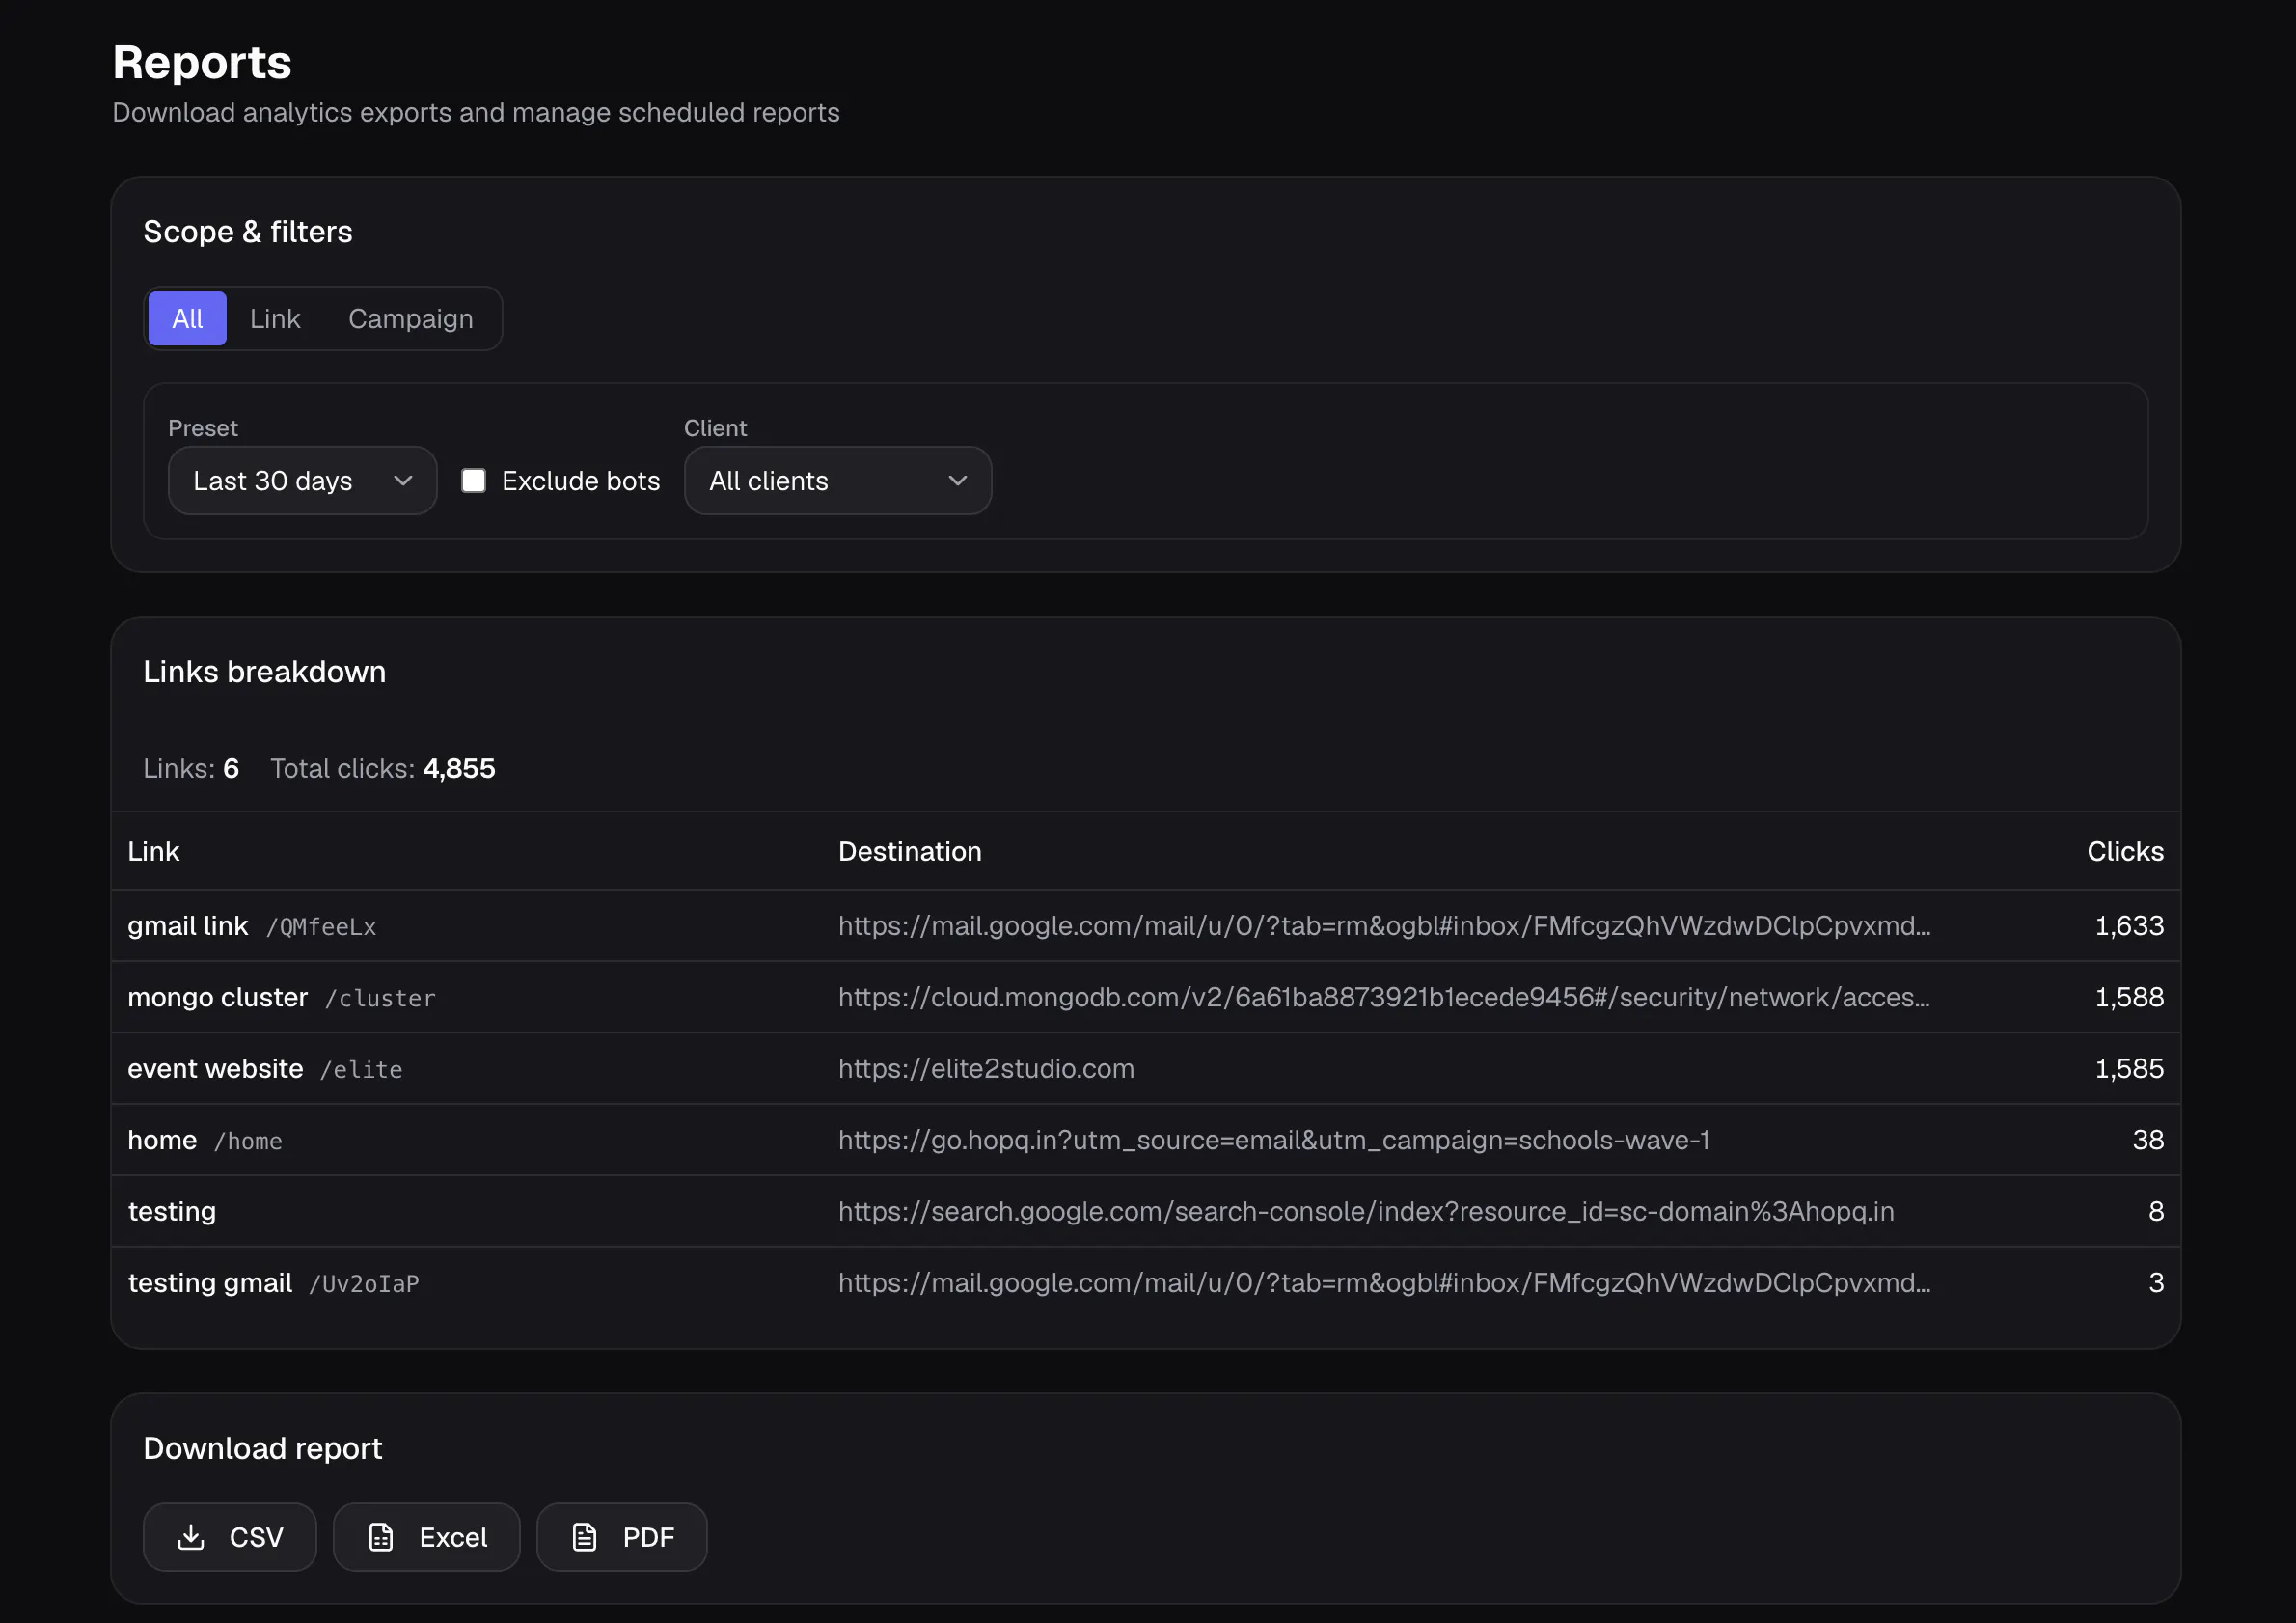
Task: Download the report as PDF
Action: [622, 1537]
